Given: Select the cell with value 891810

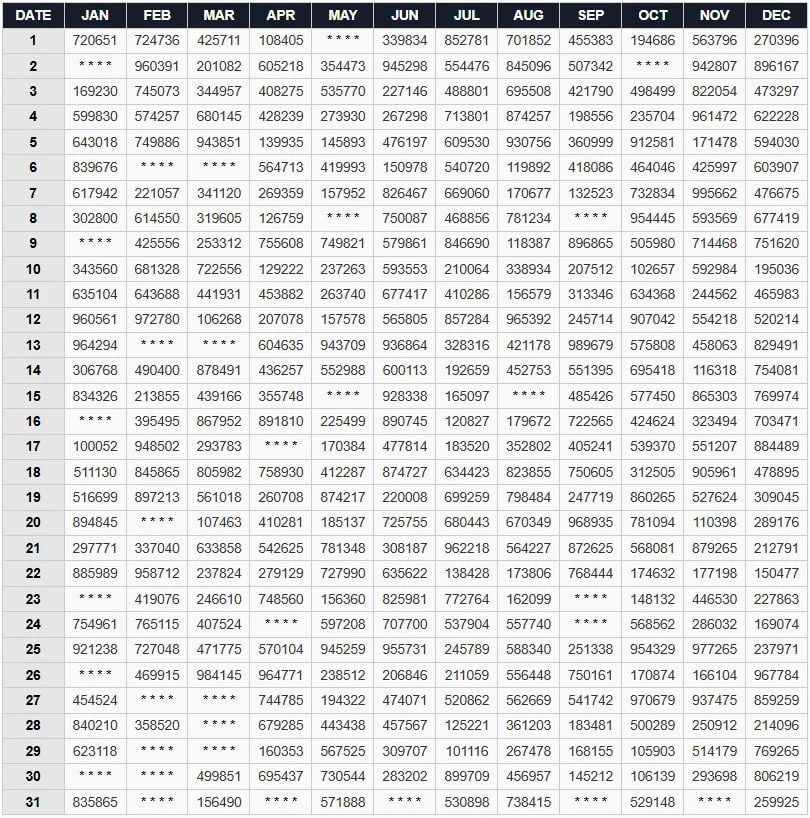Looking at the screenshot, I should point(281,422).
